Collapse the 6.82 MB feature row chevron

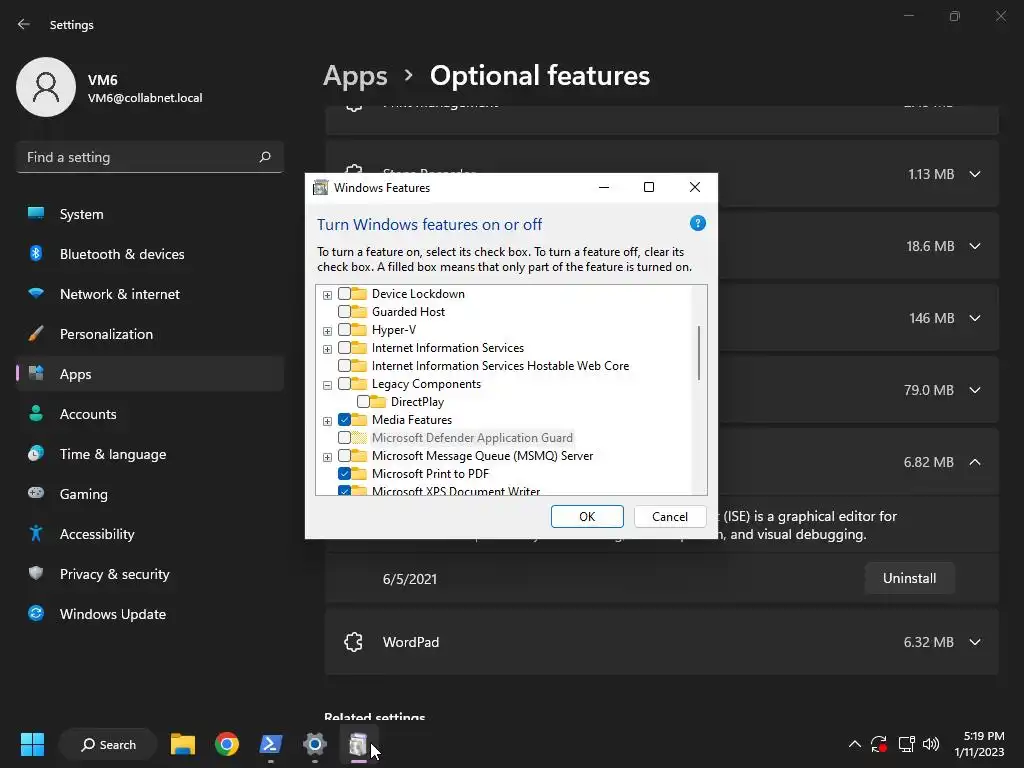click(x=975, y=462)
